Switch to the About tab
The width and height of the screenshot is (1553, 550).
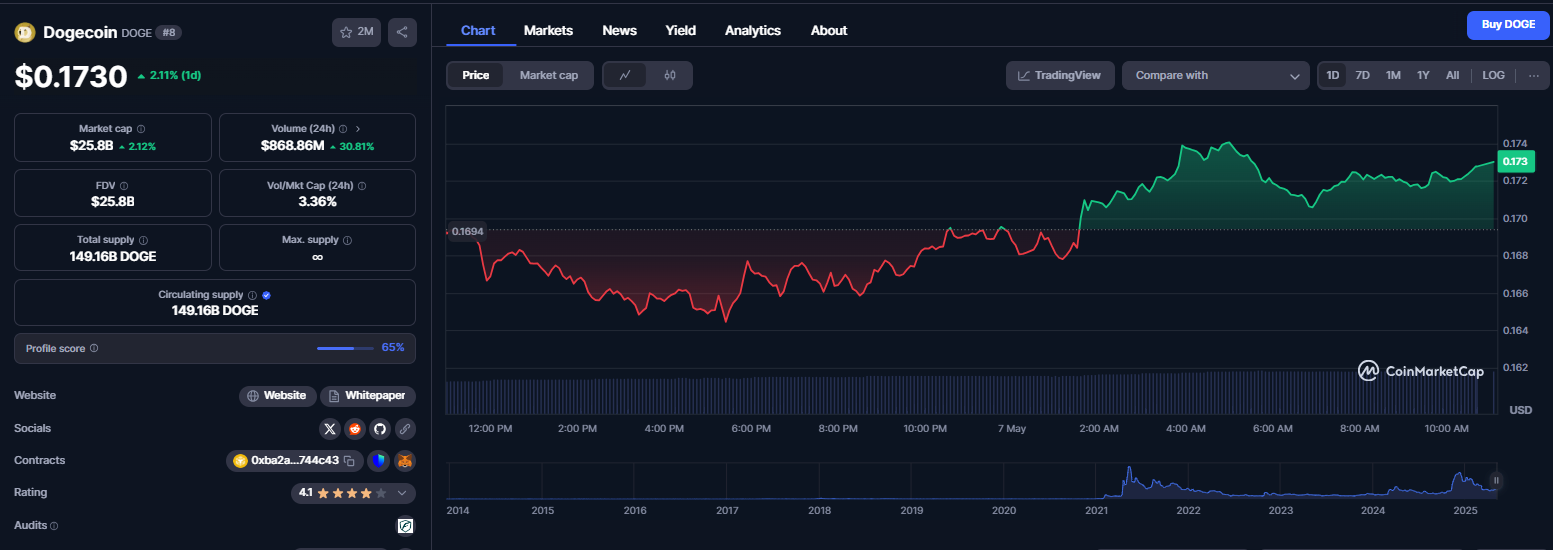point(829,30)
